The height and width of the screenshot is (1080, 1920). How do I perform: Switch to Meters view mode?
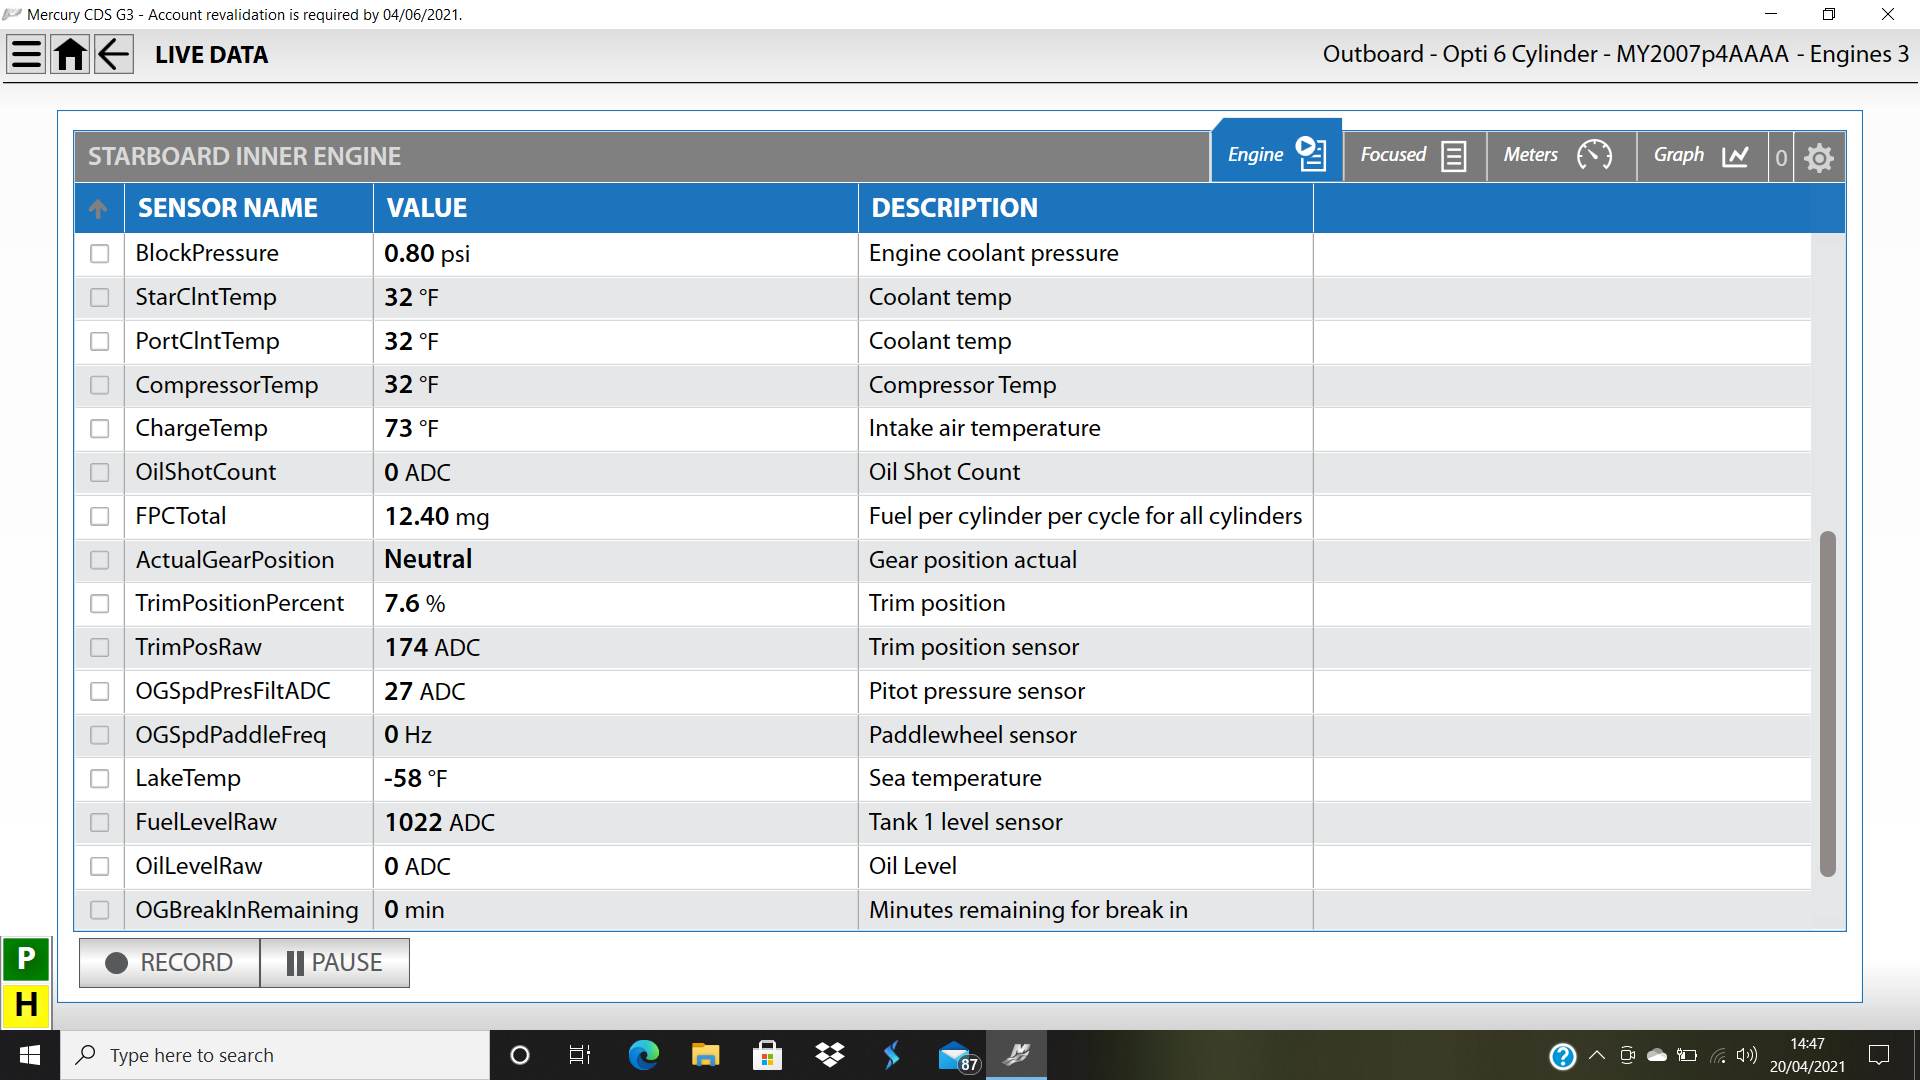pyautogui.click(x=1555, y=154)
